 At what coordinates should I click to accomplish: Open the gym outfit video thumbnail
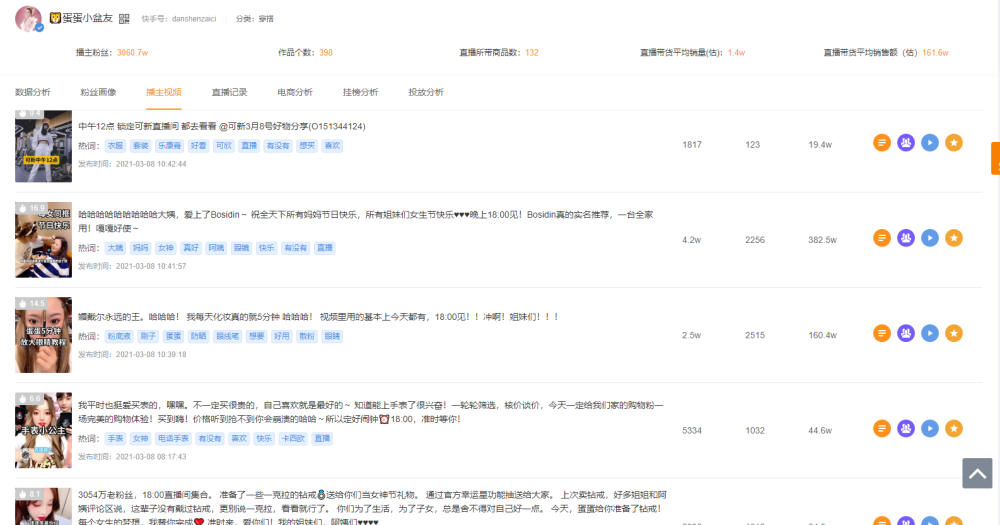coord(43,146)
